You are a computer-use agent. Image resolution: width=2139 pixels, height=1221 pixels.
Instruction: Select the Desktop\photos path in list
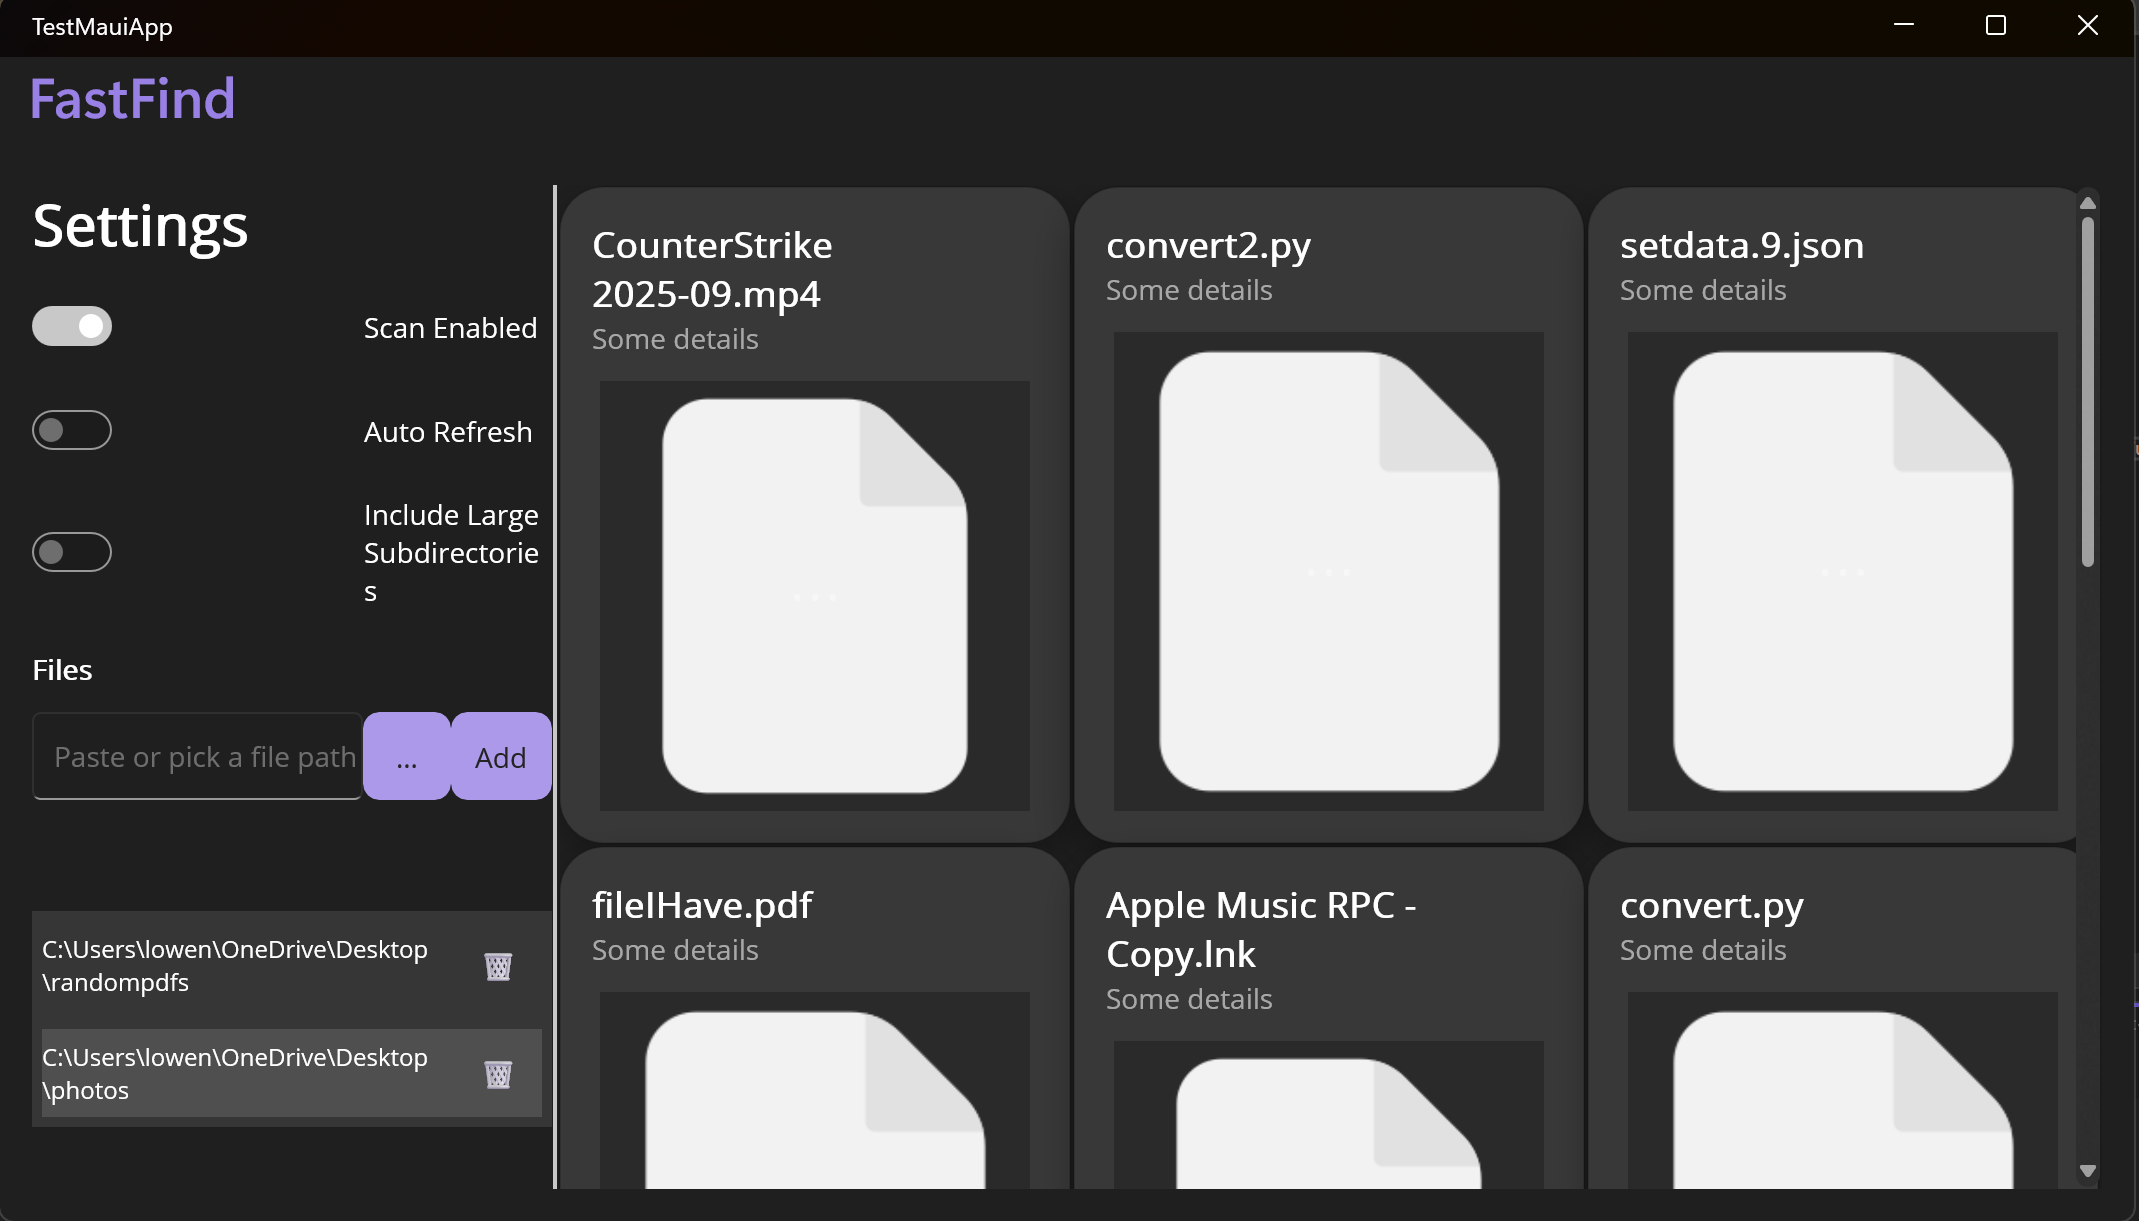(x=235, y=1074)
